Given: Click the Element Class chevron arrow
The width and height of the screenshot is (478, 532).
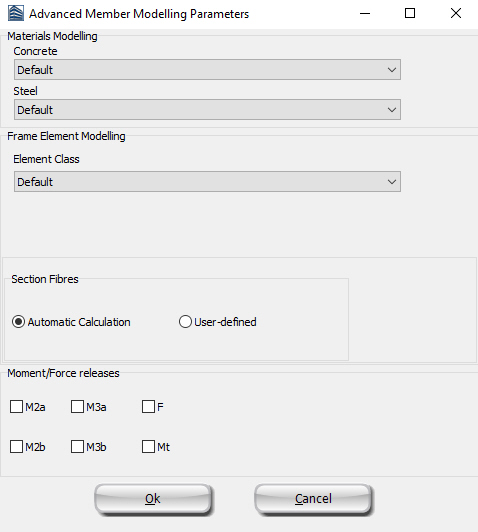Looking at the screenshot, I should point(392,182).
